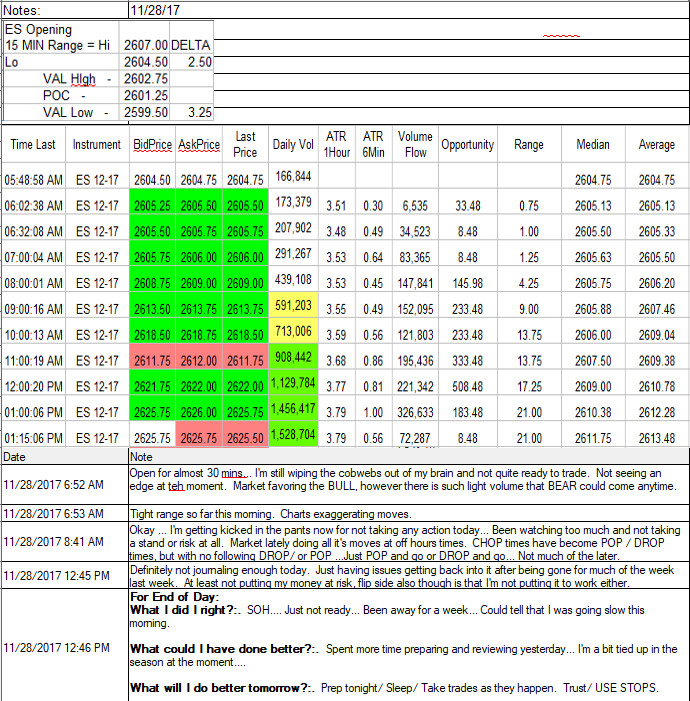Select the 11/28/2017 6:52 AM date cell
690x701 pixels.
coord(65,485)
